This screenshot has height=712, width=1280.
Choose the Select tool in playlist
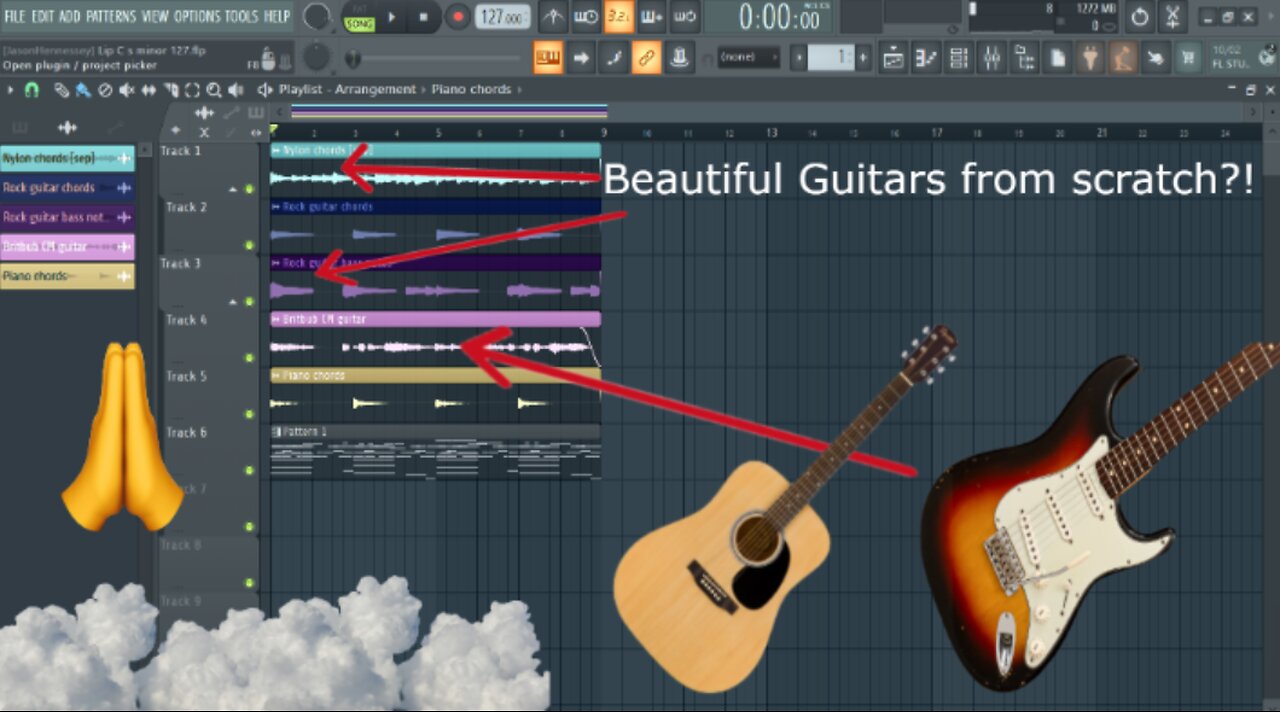coord(193,90)
